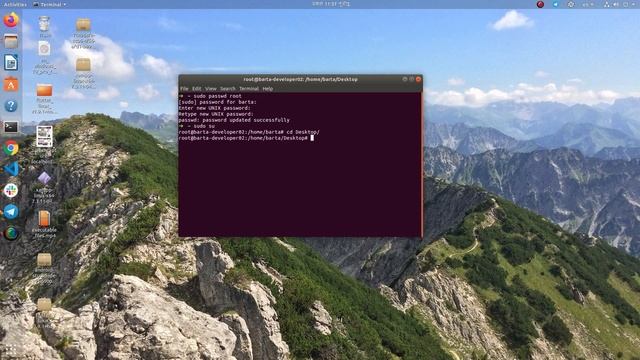640x360 pixels.
Task: Open the Files manager in dock
Action: tap(11, 41)
